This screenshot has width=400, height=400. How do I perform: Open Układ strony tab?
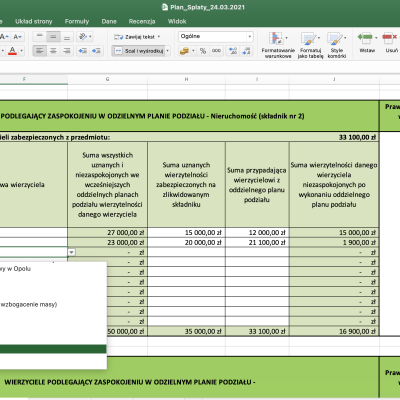tap(34, 21)
